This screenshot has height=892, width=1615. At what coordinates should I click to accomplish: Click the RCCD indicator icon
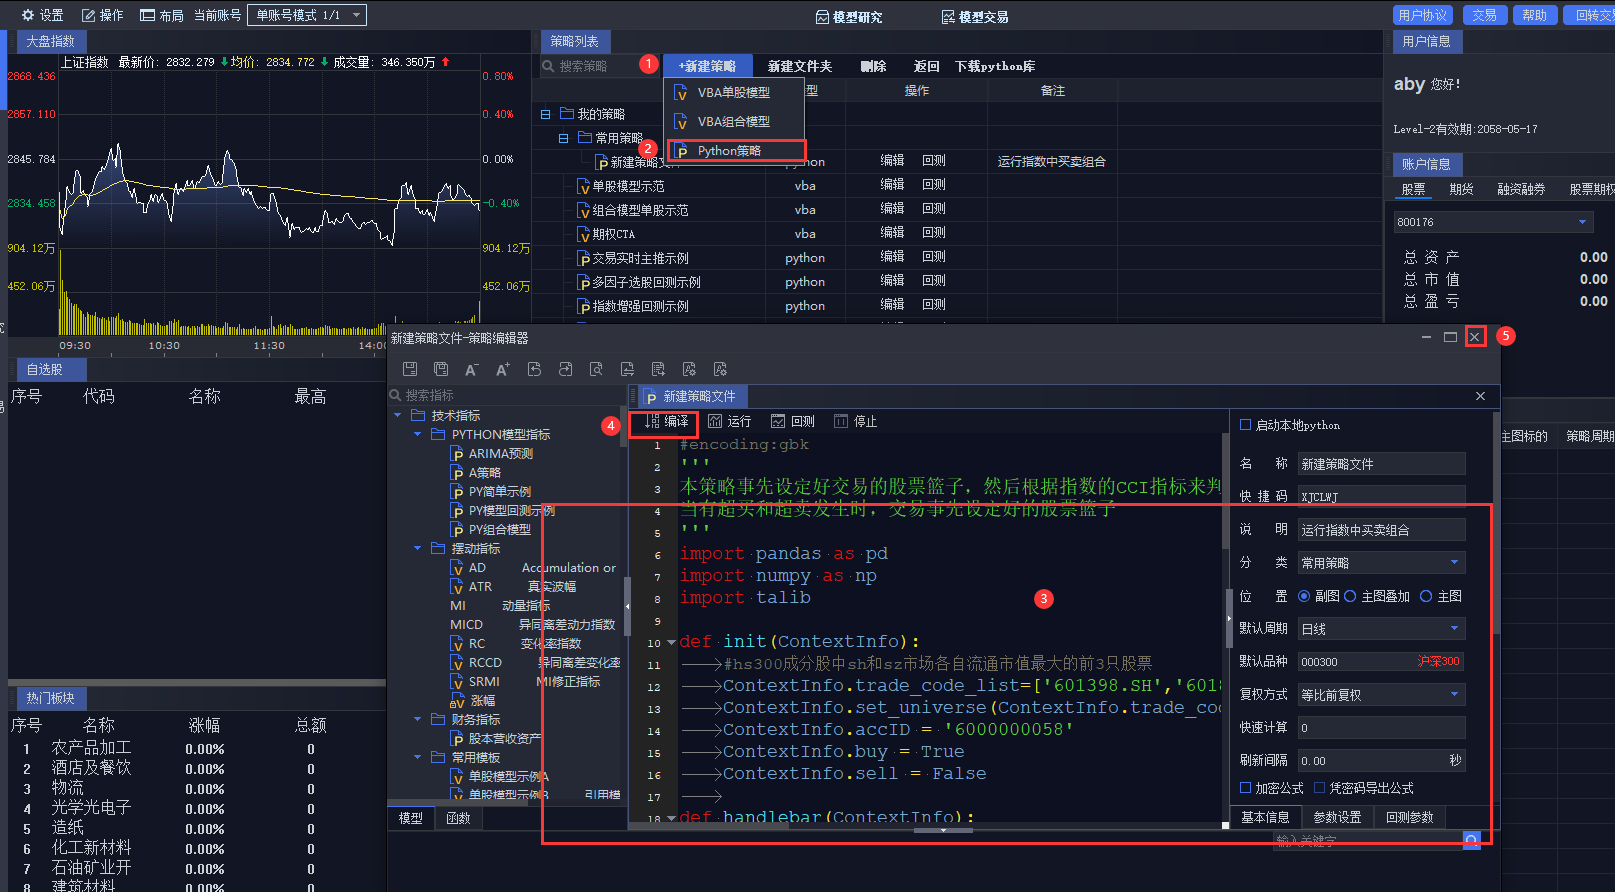click(457, 663)
